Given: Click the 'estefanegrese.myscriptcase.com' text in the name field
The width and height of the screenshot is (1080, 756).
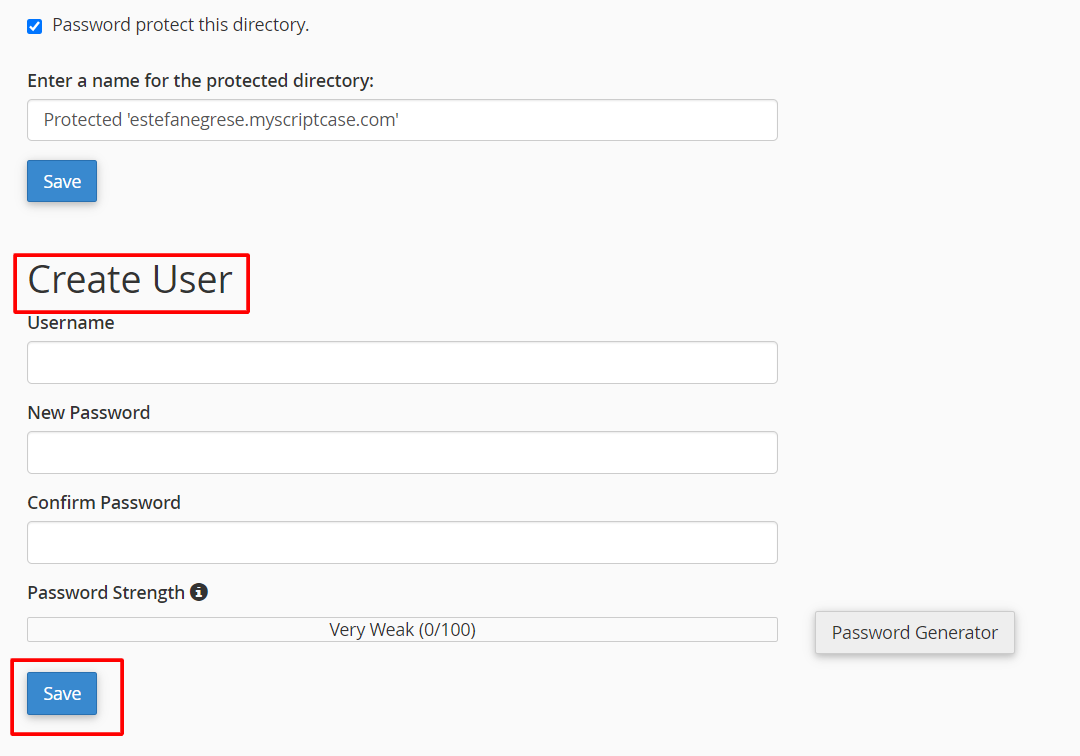Looking at the screenshot, I should [265, 120].
